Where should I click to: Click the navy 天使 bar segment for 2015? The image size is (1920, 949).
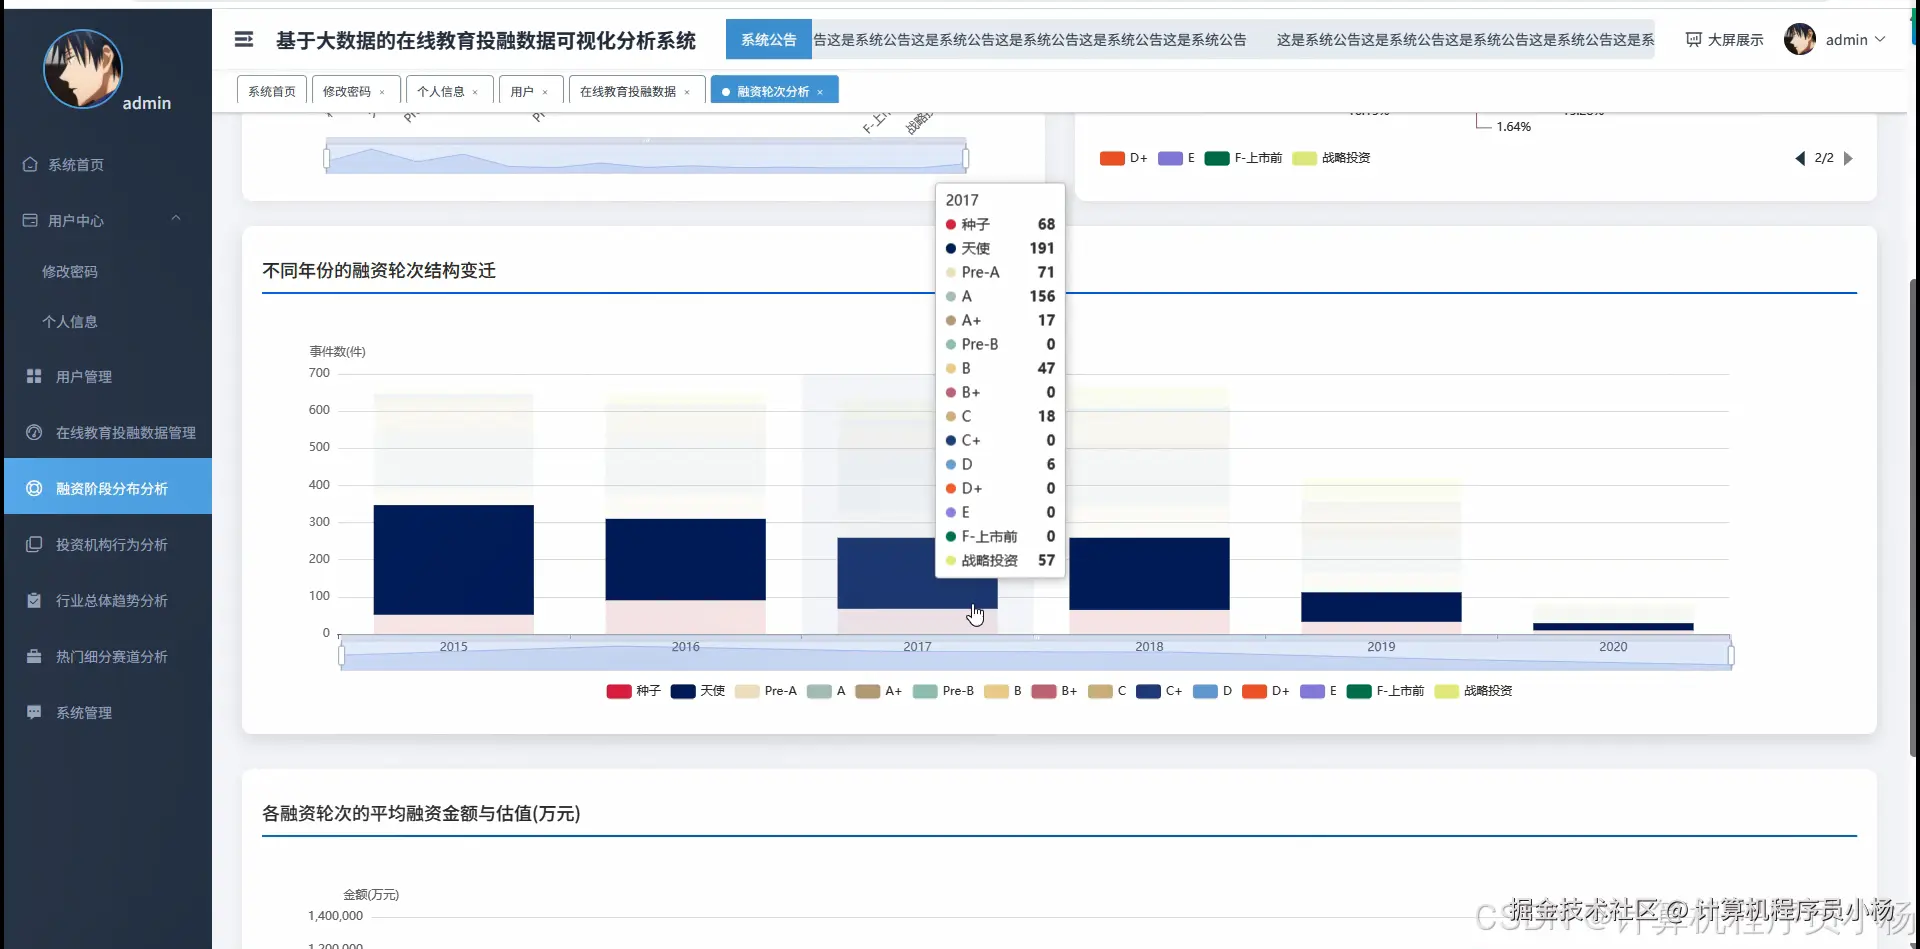point(454,560)
